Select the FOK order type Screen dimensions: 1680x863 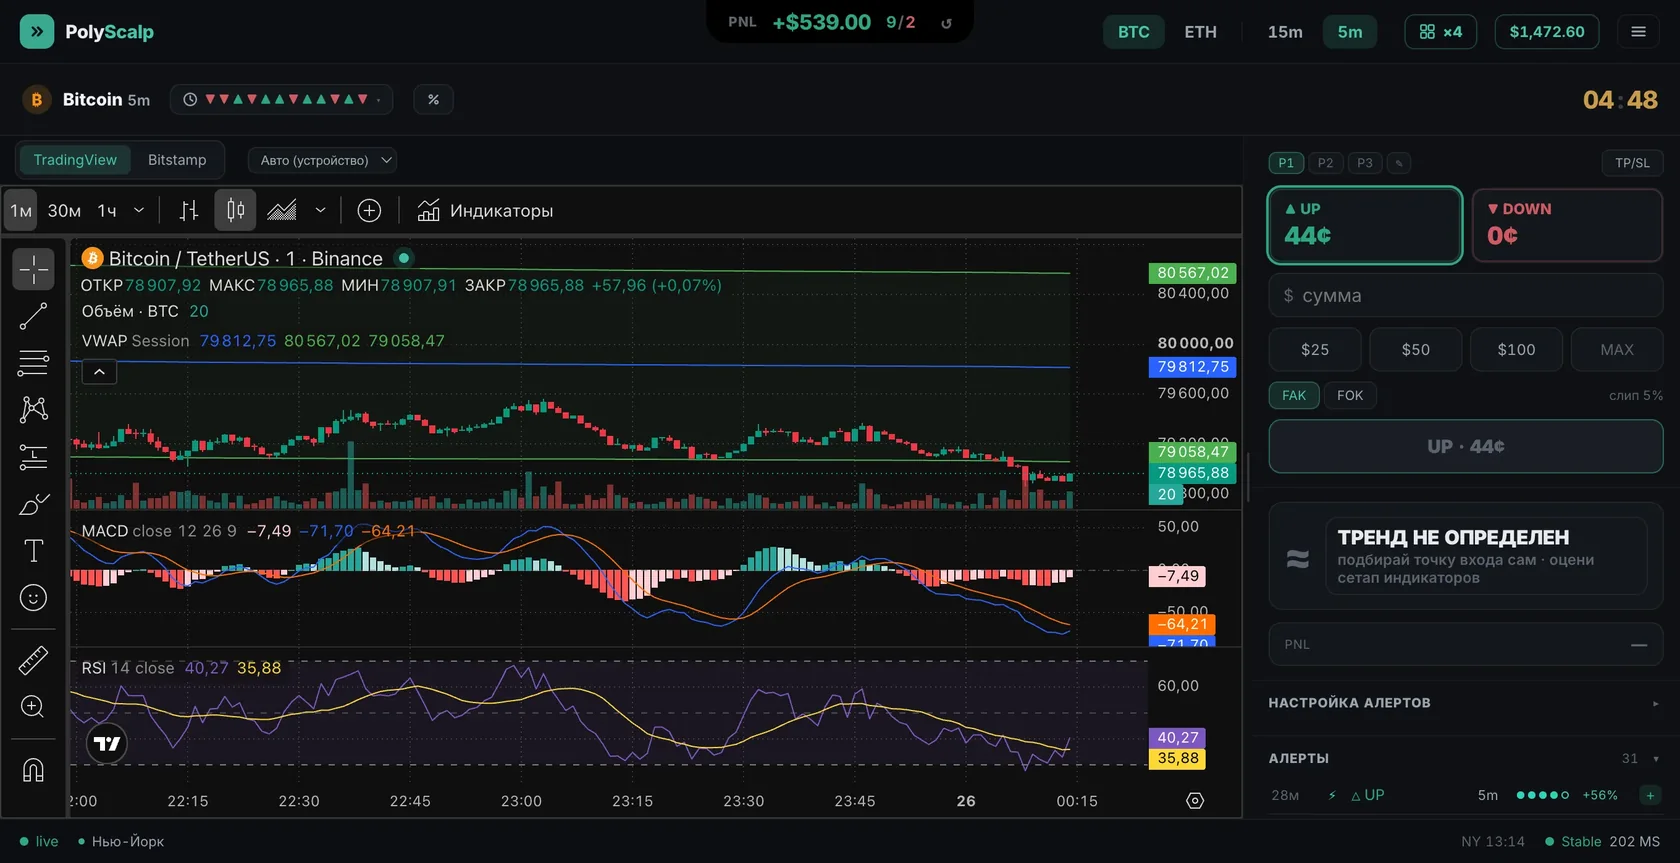(x=1350, y=395)
